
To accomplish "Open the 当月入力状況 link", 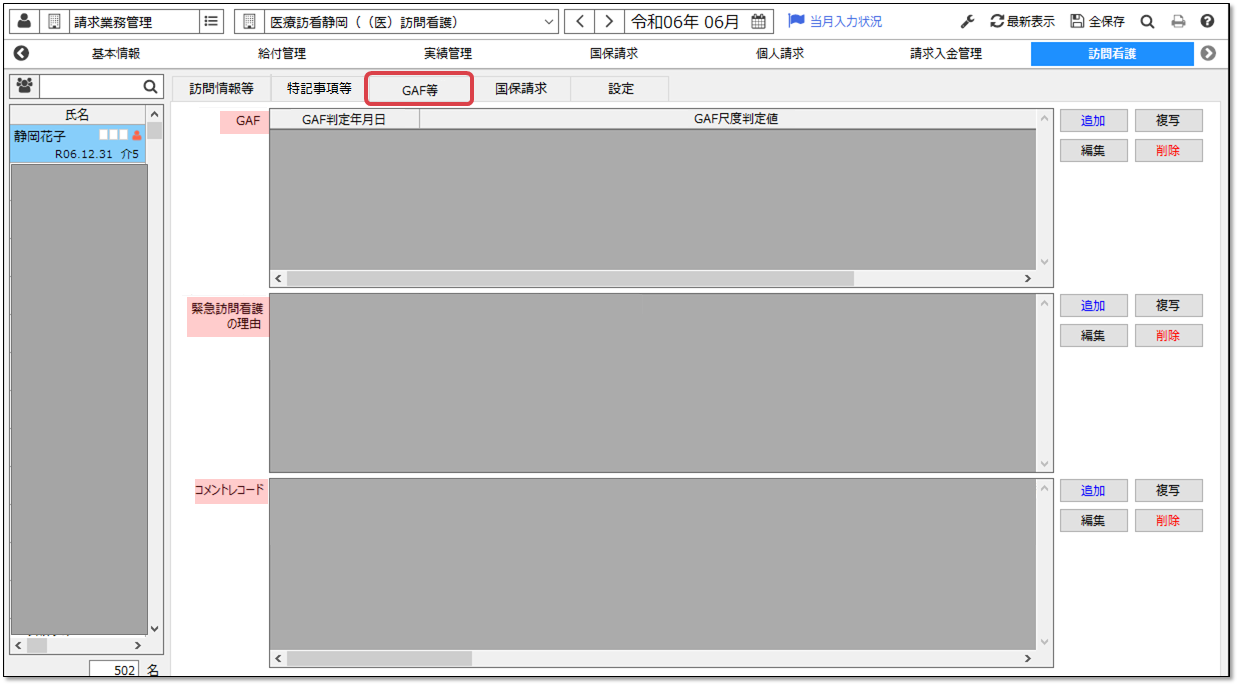I will (x=835, y=21).
